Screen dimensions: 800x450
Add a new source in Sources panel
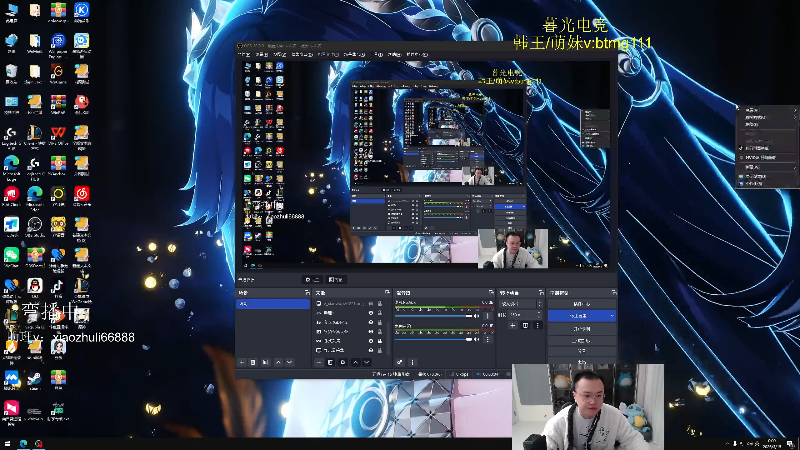319,362
